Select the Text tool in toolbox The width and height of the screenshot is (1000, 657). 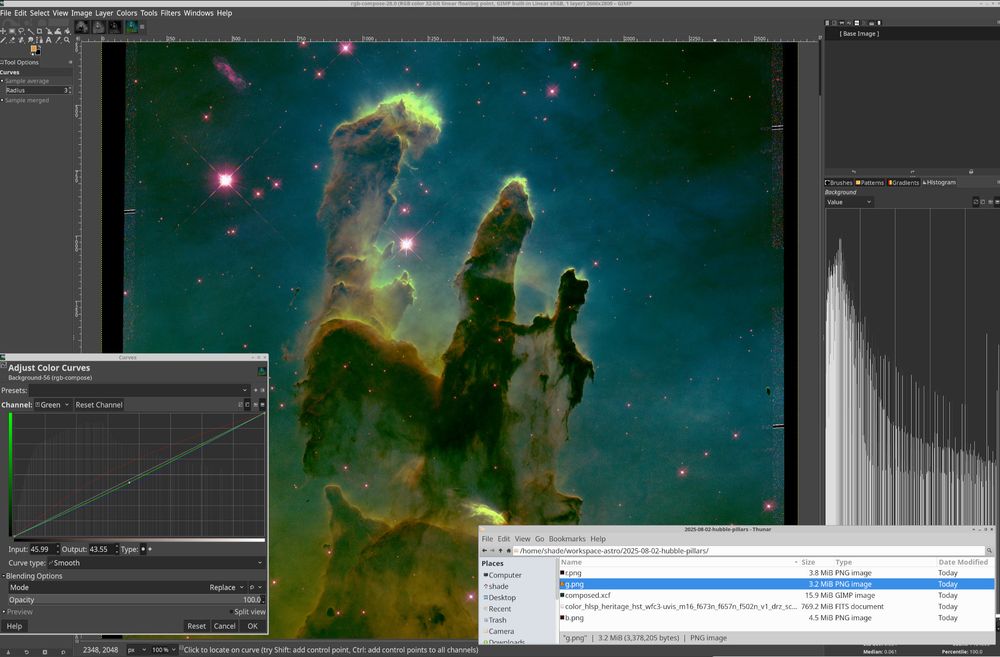pos(48,40)
